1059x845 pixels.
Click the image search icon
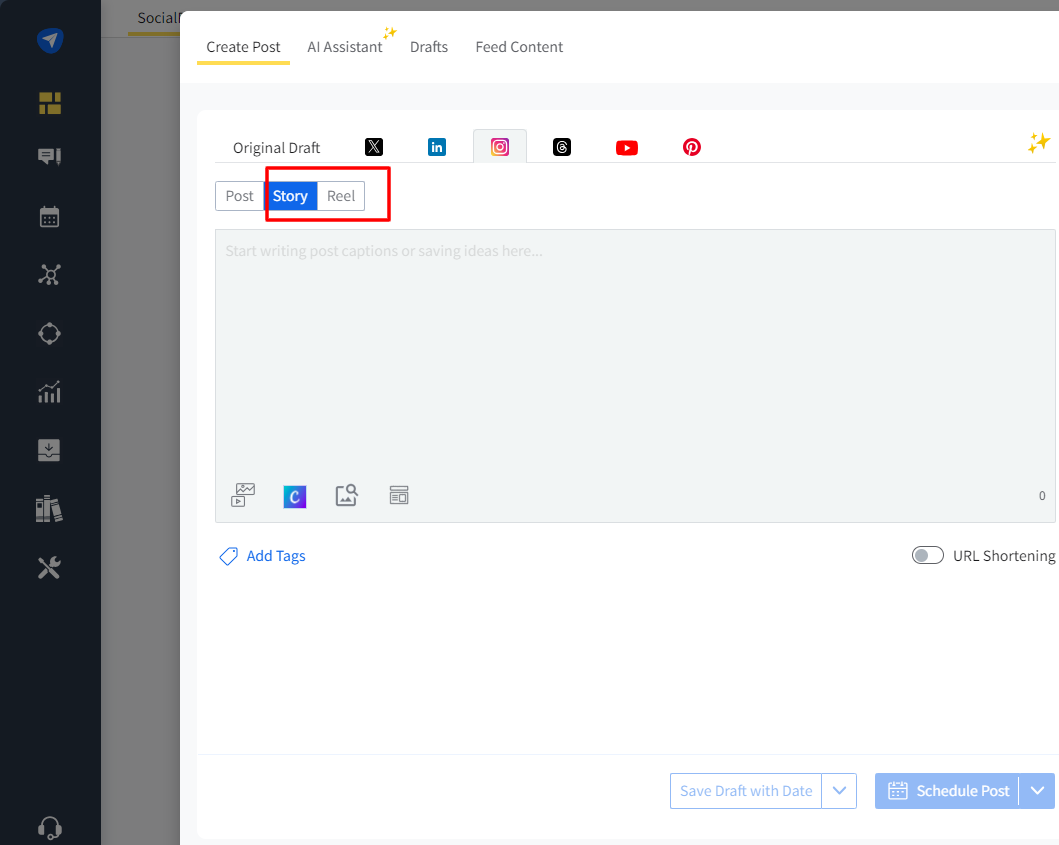pyautogui.click(x=346, y=495)
